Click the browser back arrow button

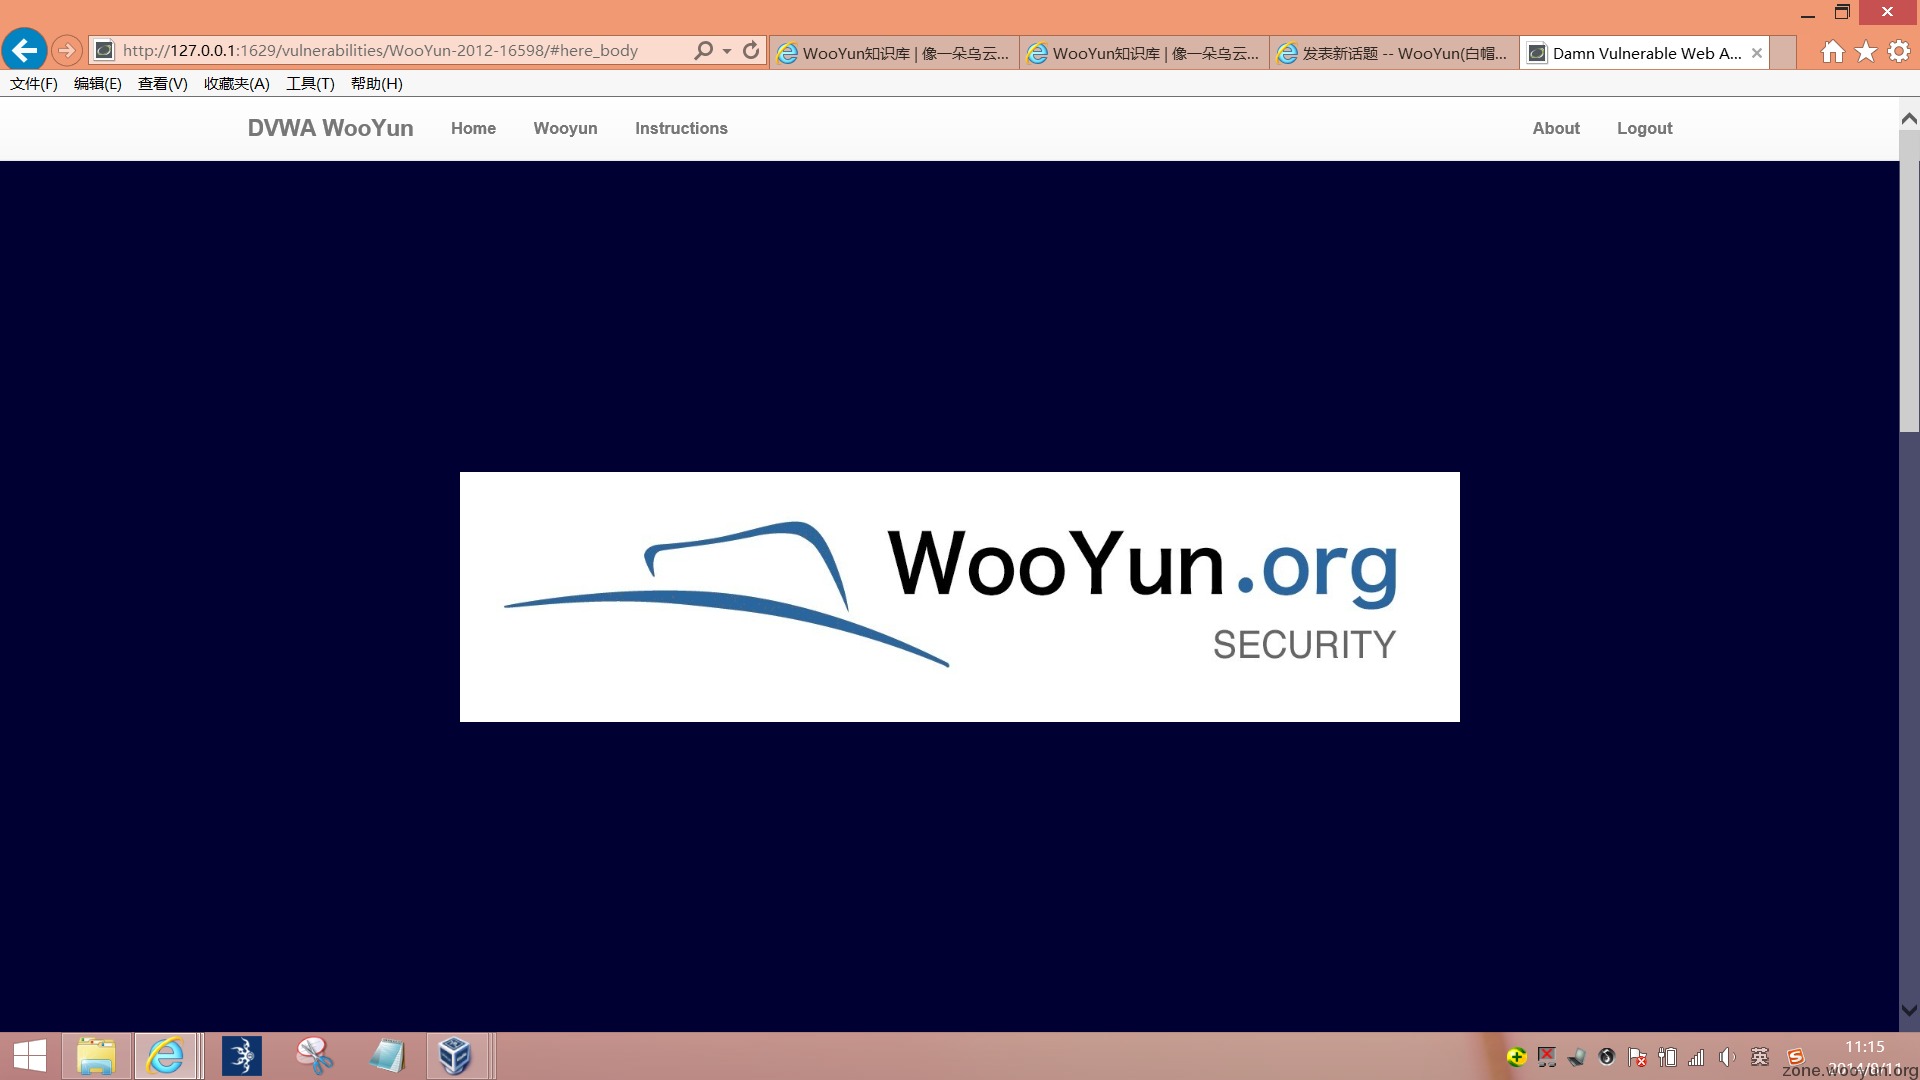[x=25, y=50]
